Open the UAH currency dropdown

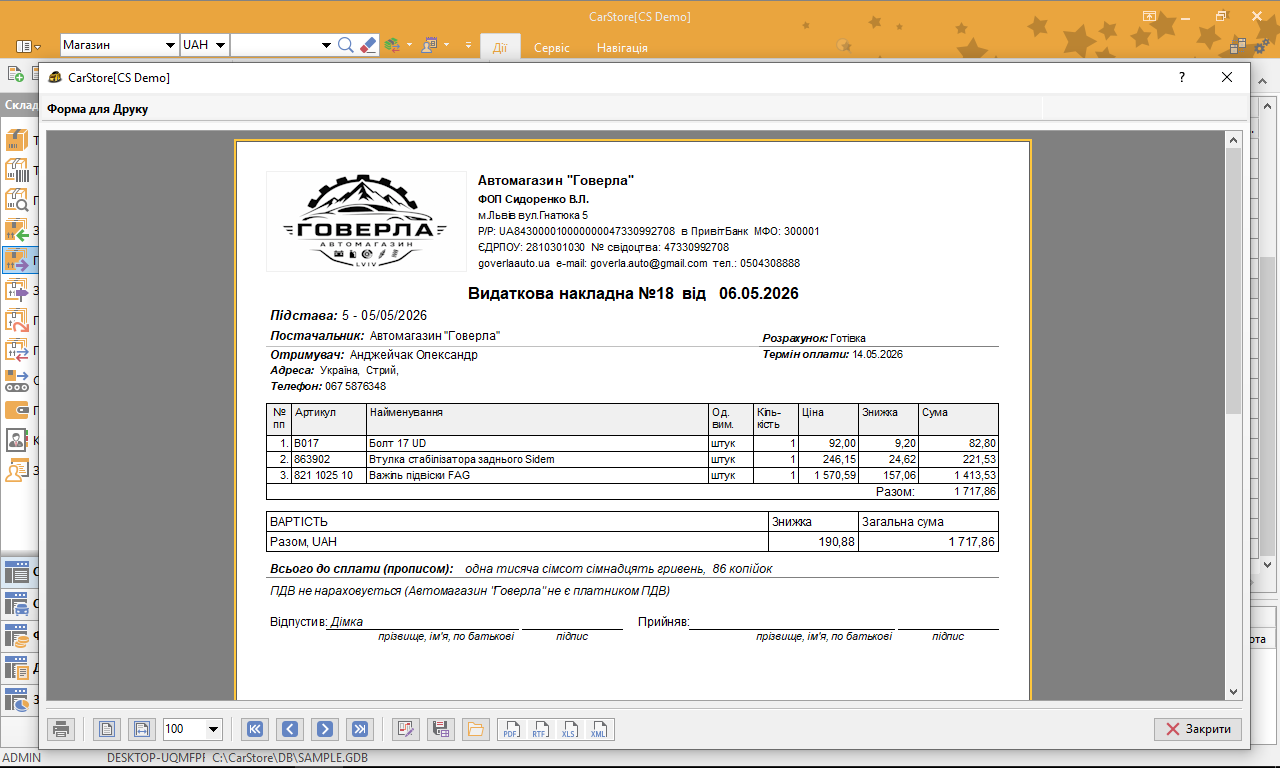(219, 45)
